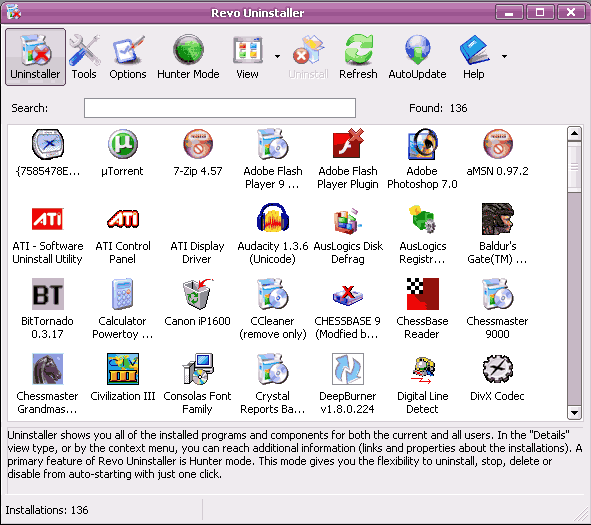Maximize the Revo Uninstaller window
Screen dimensions: 591x525
(x=540, y=12)
